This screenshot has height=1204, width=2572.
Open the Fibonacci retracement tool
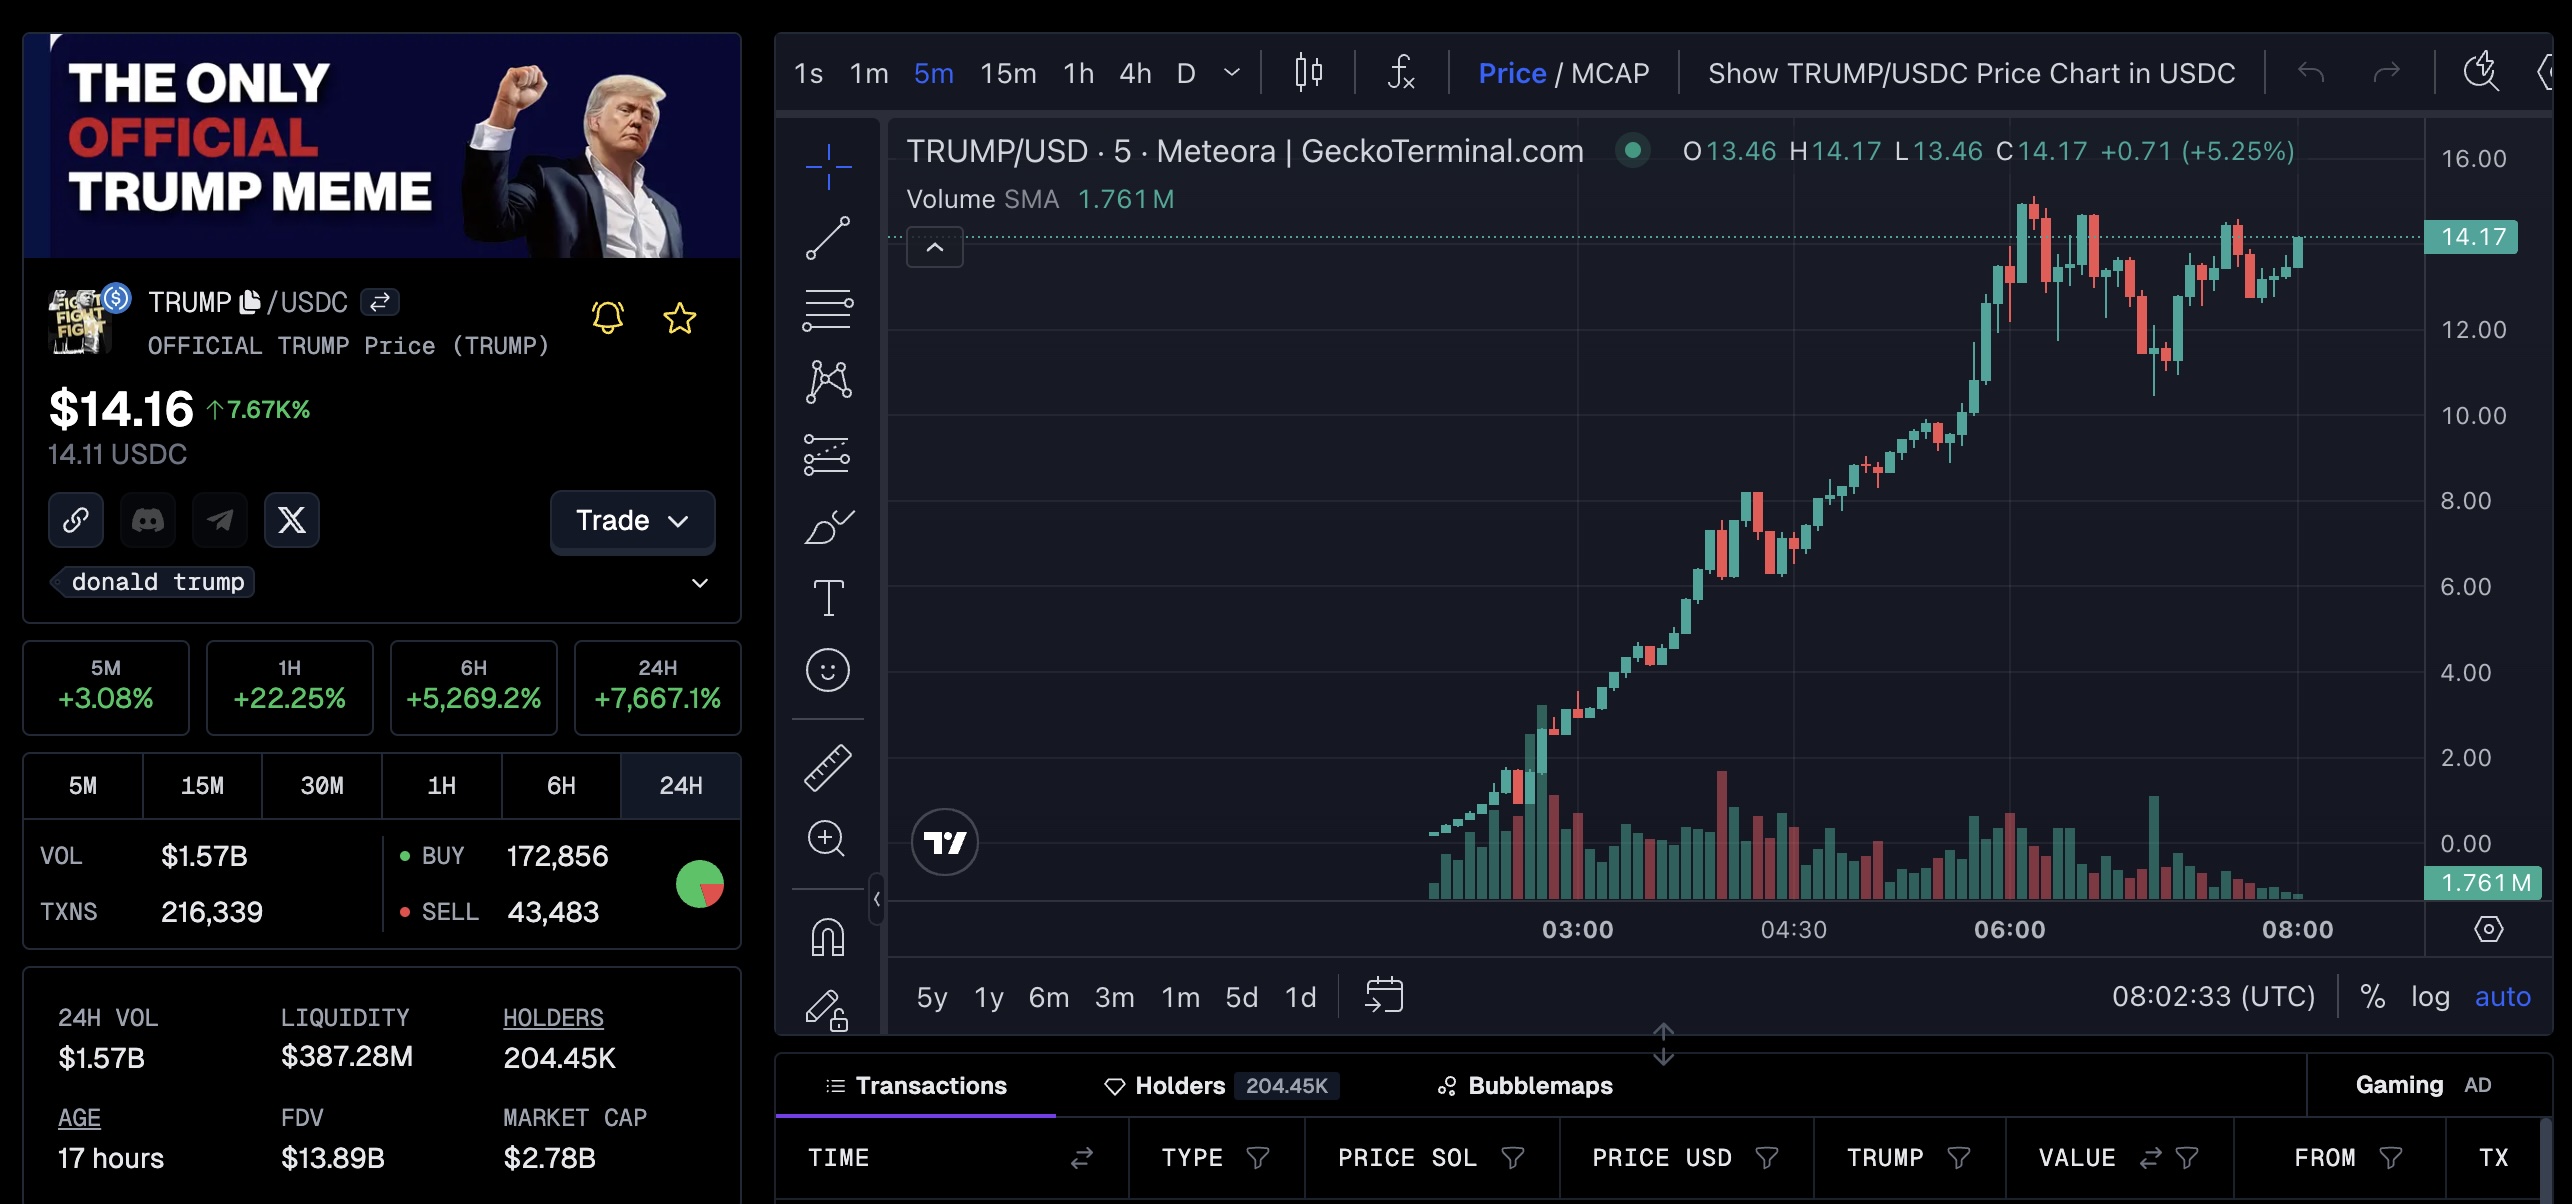click(828, 310)
